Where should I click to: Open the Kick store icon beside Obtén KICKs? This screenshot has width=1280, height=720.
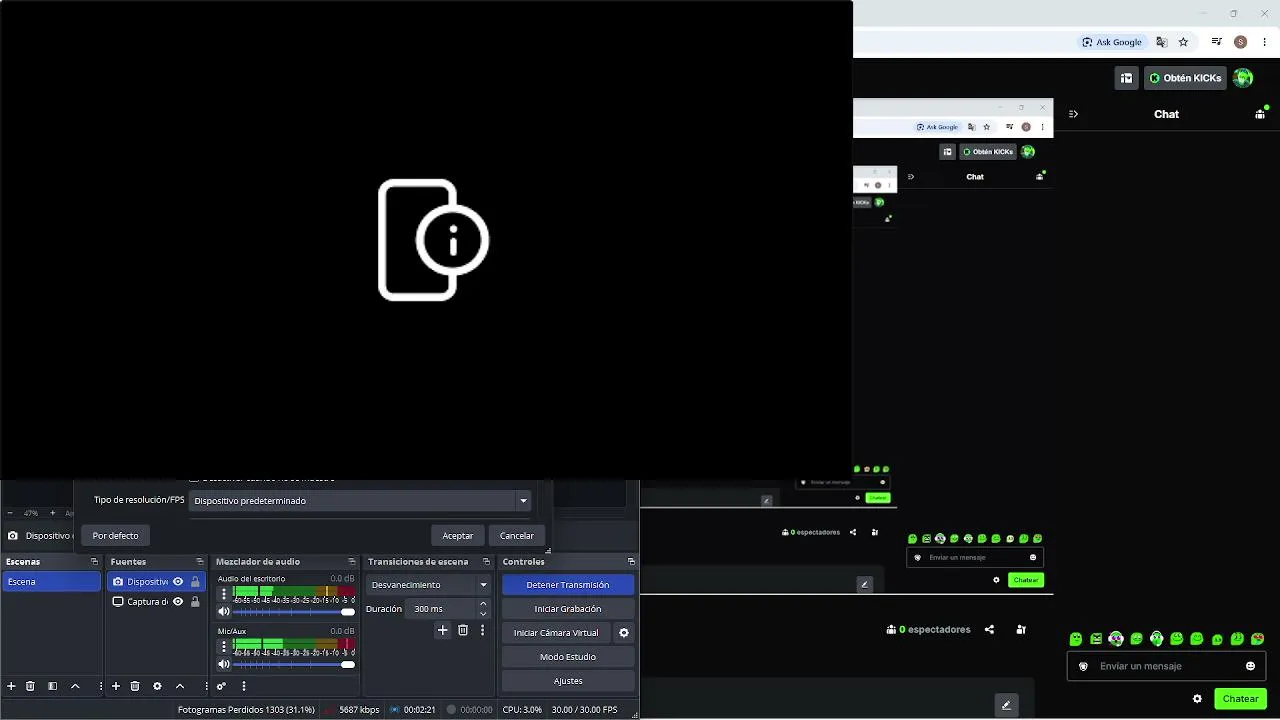click(1126, 78)
